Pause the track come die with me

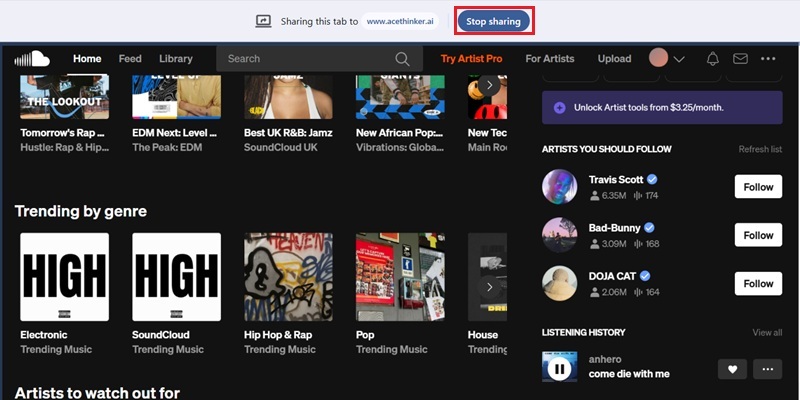[x=560, y=368]
